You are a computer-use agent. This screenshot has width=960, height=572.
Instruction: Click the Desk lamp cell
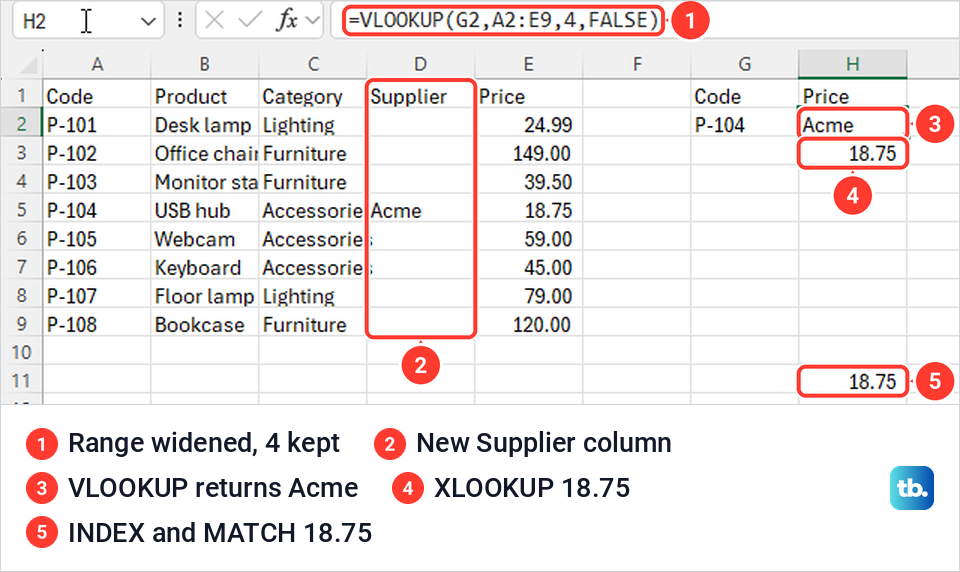[x=204, y=124]
